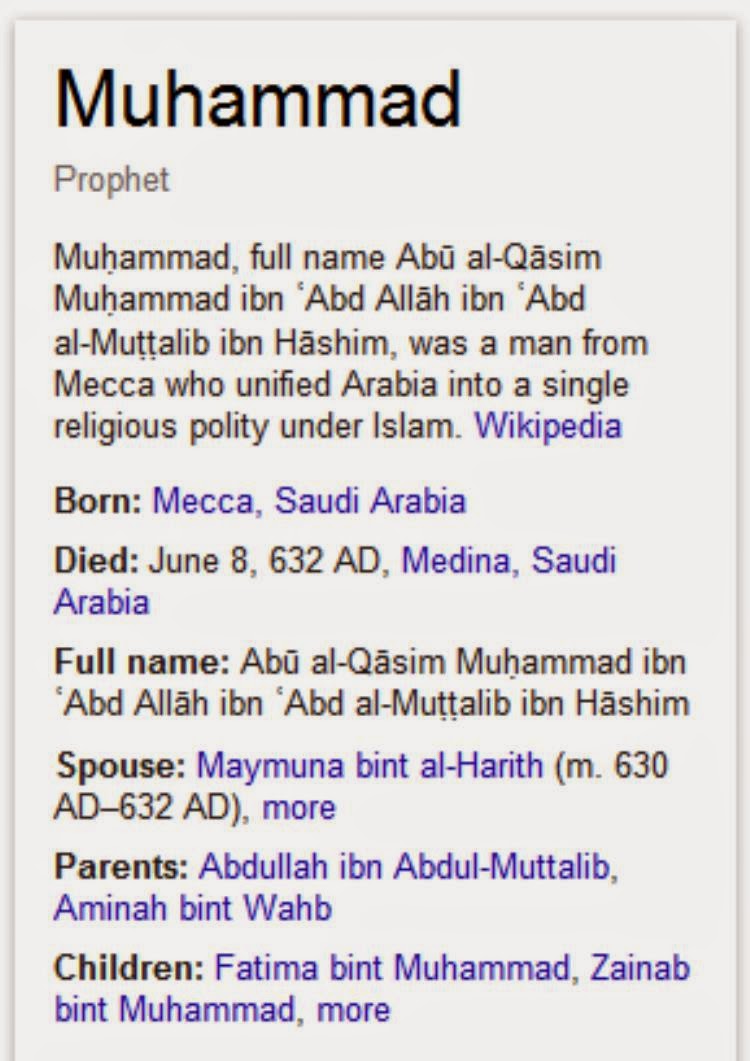
Task: Click the 'Died:' field label
Action: pyautogui.click(x=96, y=560)
